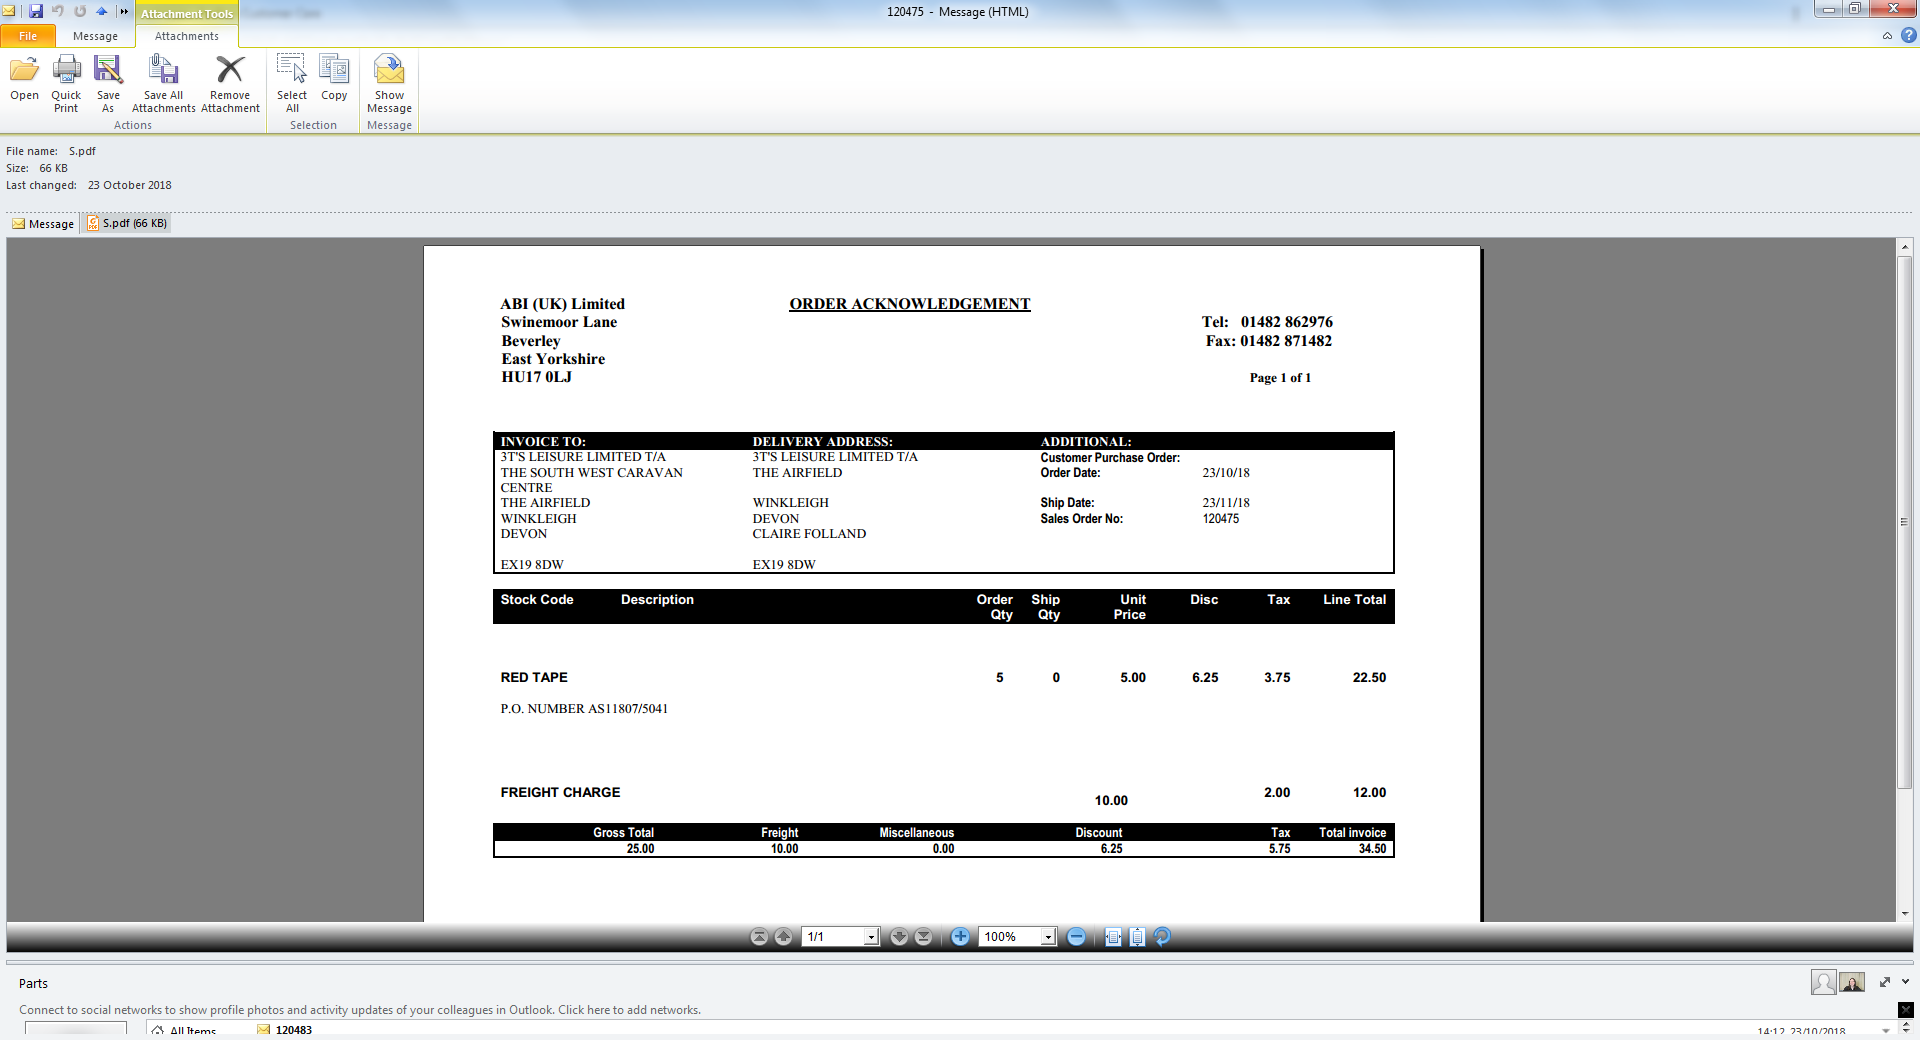The width and height of the screenshot is (1920, 1040).
Task: Collapse the people pane chevron
Action: click(x=1906, y=982)
